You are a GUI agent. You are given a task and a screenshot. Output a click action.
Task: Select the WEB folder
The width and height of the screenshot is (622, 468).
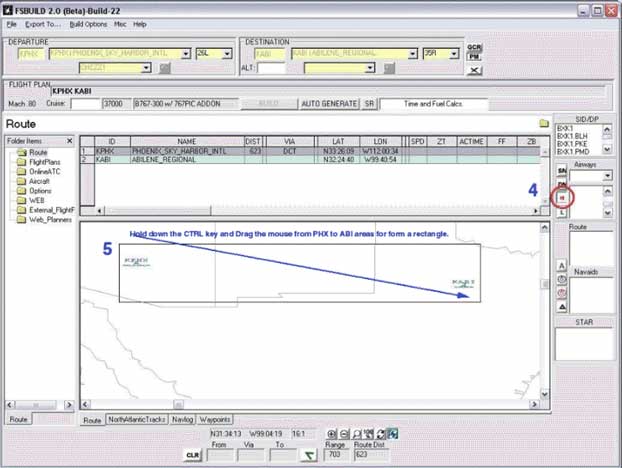36,200
